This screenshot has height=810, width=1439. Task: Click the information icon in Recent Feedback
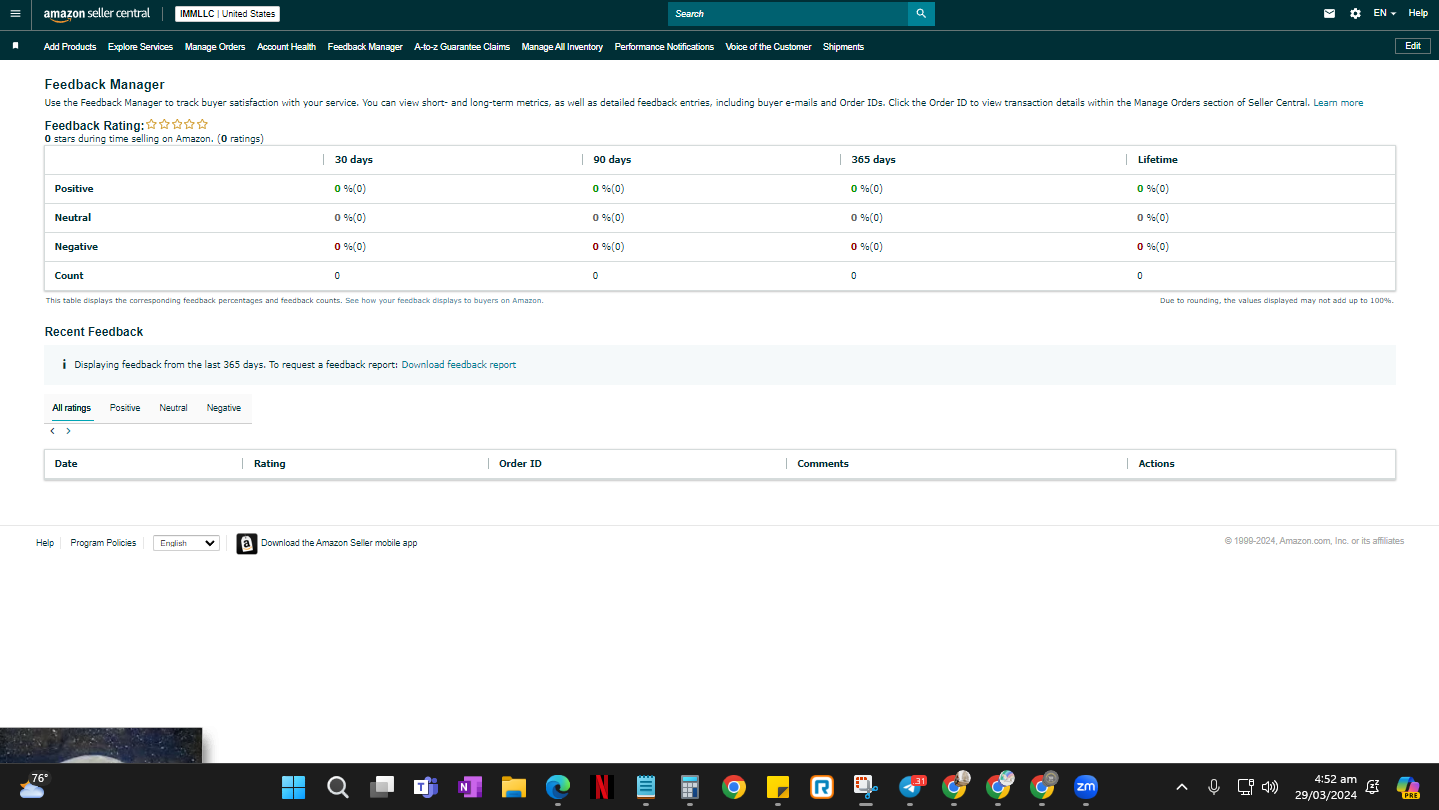click(x=64, y=365)
